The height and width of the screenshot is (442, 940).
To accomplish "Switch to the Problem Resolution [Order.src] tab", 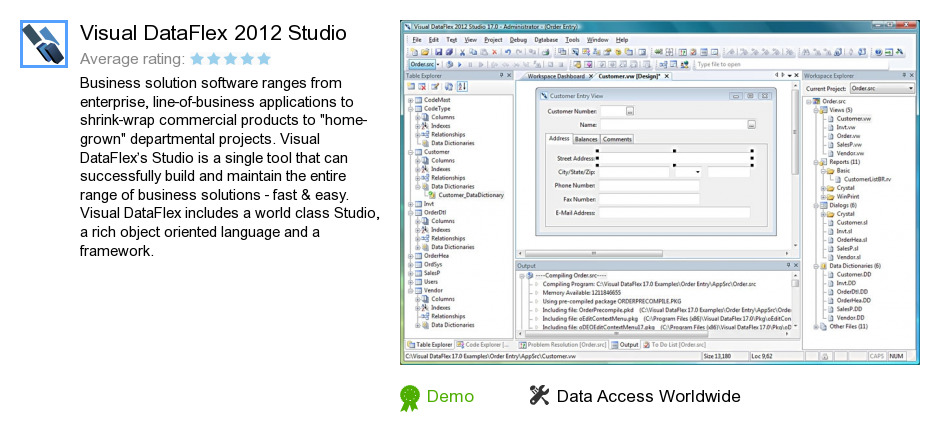I will [x=563, y=345].
